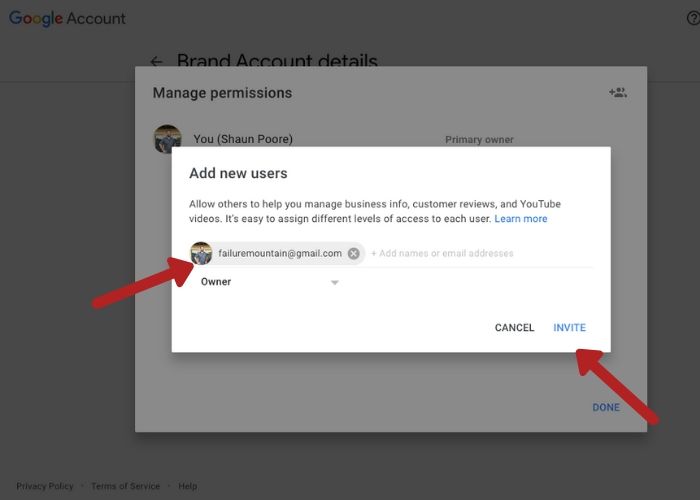Image resolution: width=700 pixels, height=500 pixels.
Task: Click the 'Primary owner' label
Action: click(x=479, y=140)
